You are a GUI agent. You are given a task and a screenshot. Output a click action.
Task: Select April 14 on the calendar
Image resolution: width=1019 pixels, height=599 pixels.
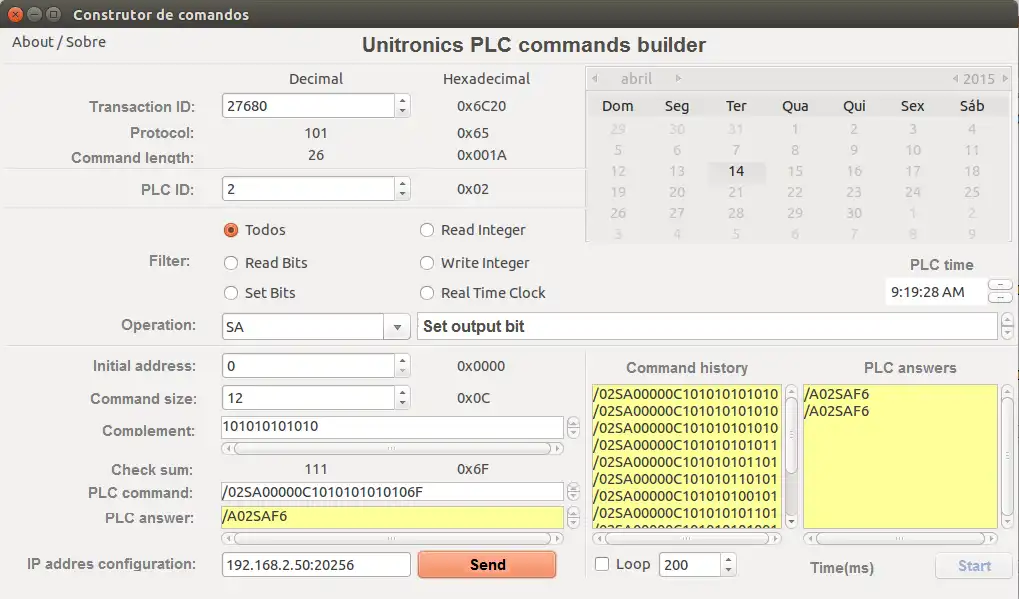coord(736,171)
